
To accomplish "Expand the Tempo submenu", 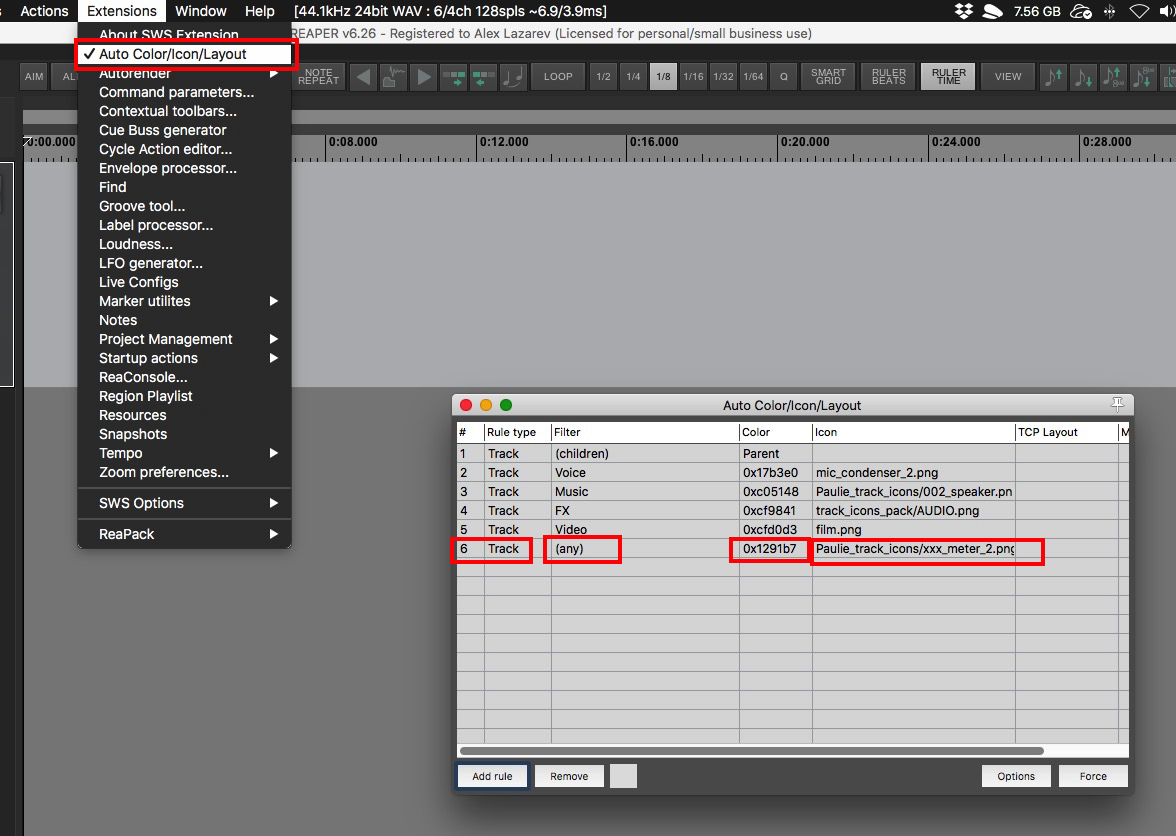I will click(184, 453).
